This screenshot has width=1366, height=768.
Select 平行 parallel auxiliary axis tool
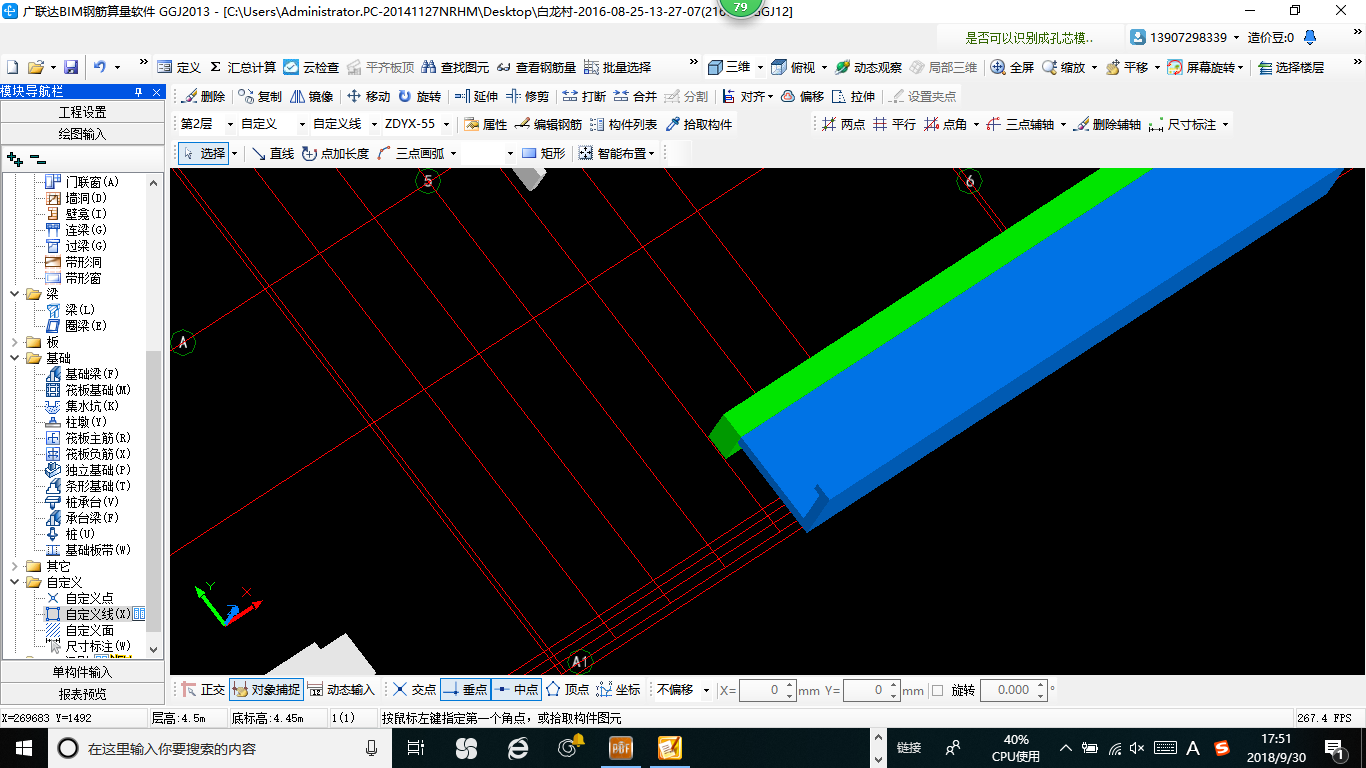point(894,124)
